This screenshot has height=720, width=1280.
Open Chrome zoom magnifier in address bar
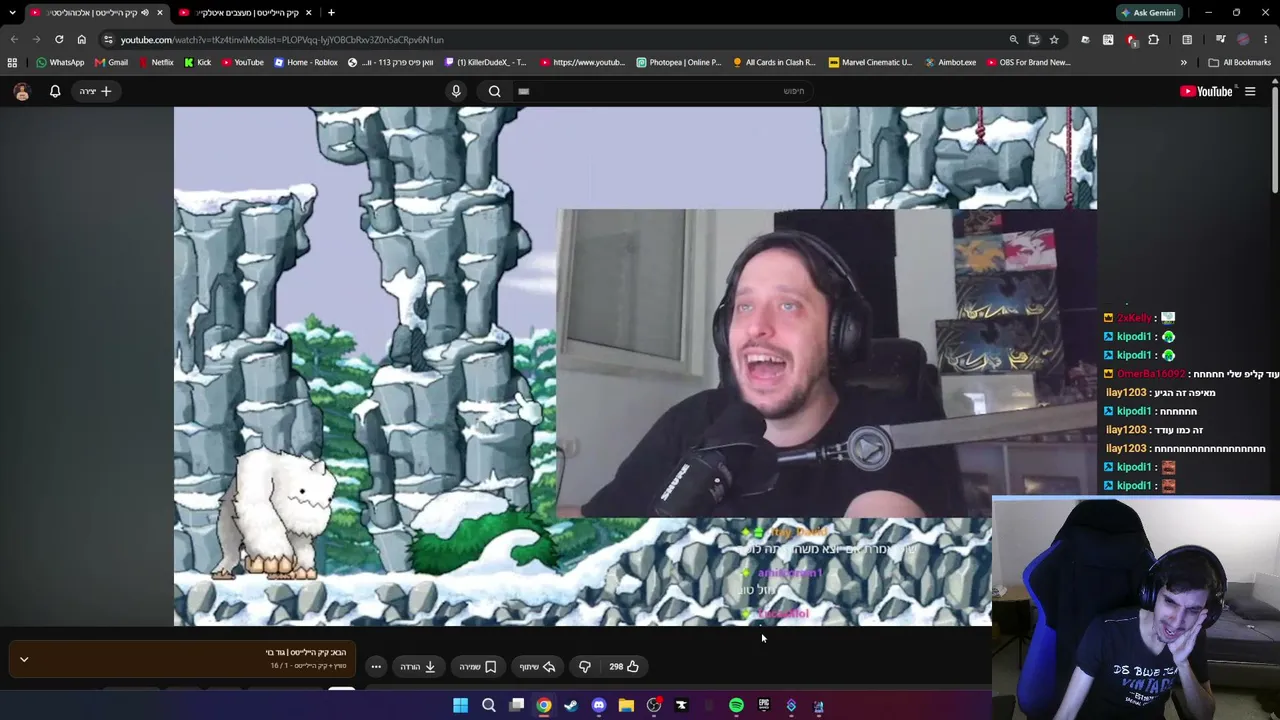(x=1014, y=40)
